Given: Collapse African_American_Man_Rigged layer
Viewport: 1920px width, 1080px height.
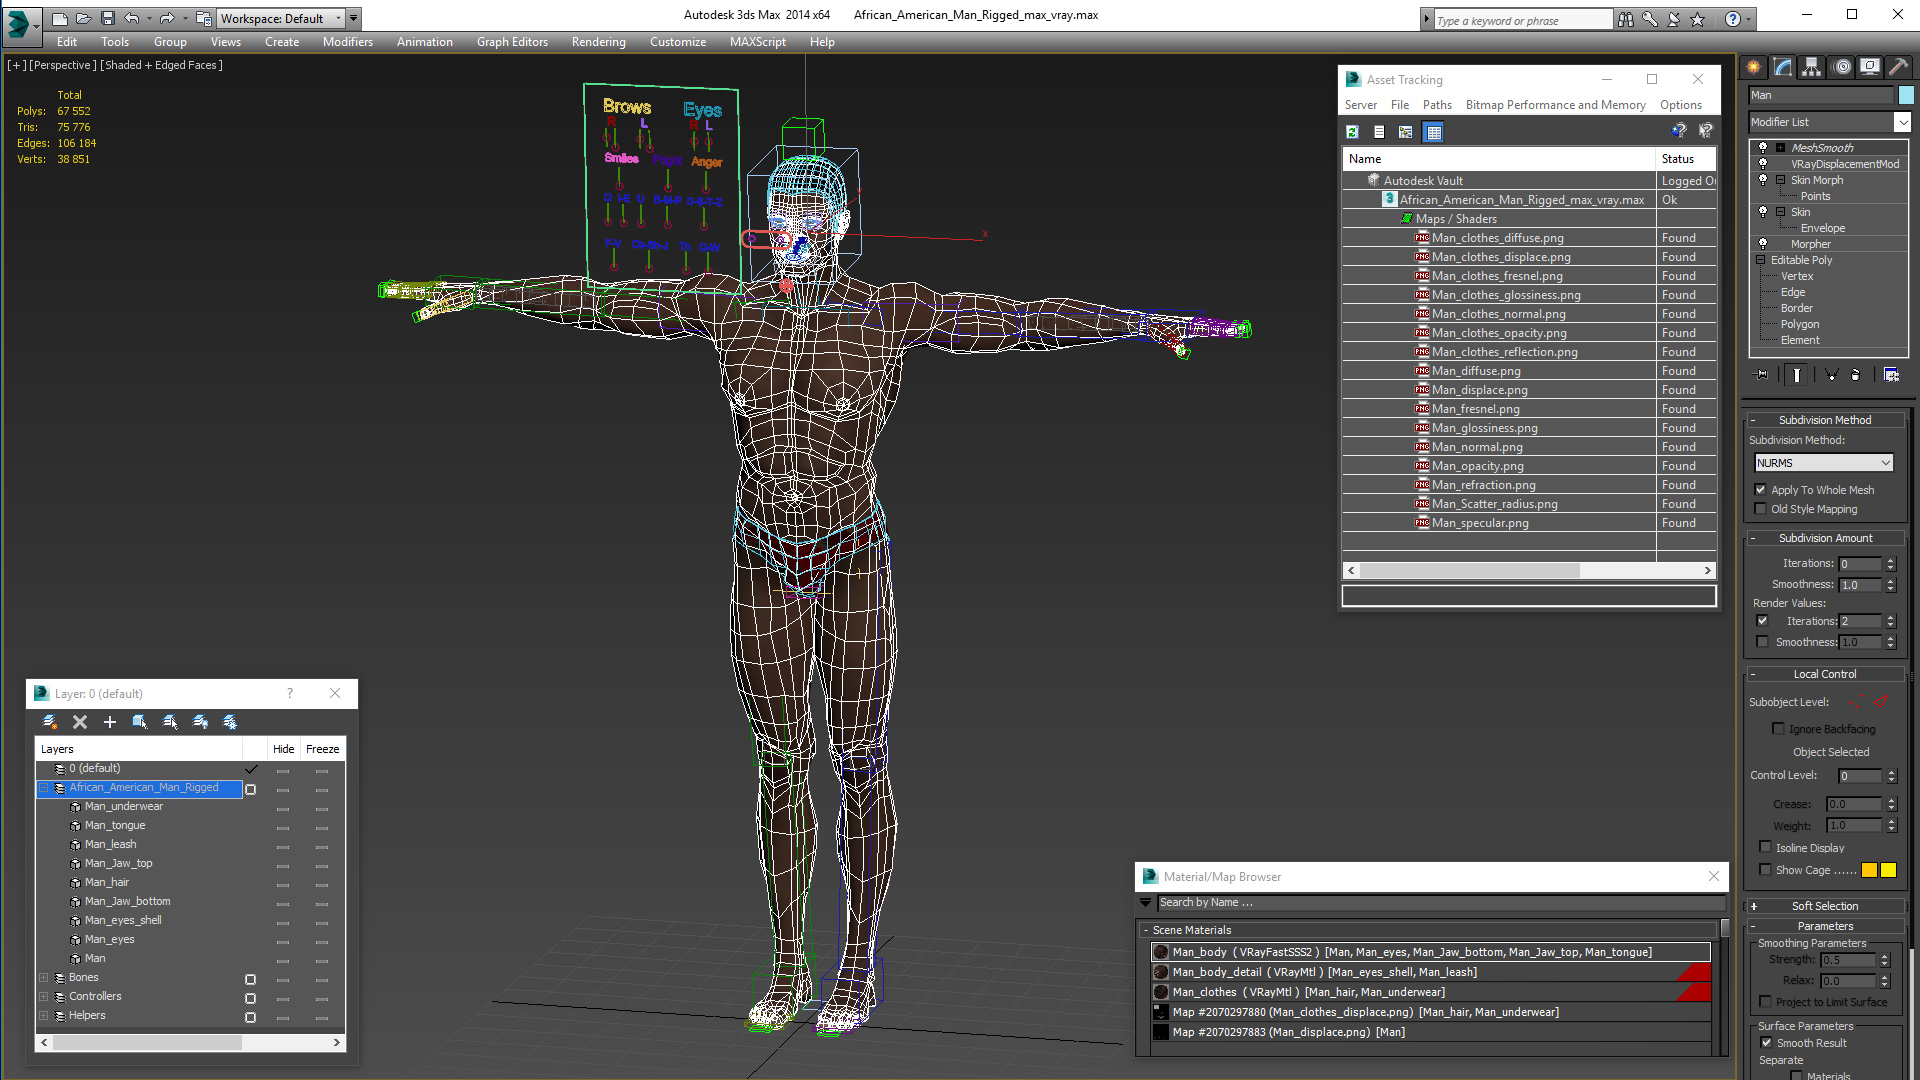Looking at the screenshot, I should [43, 788].
